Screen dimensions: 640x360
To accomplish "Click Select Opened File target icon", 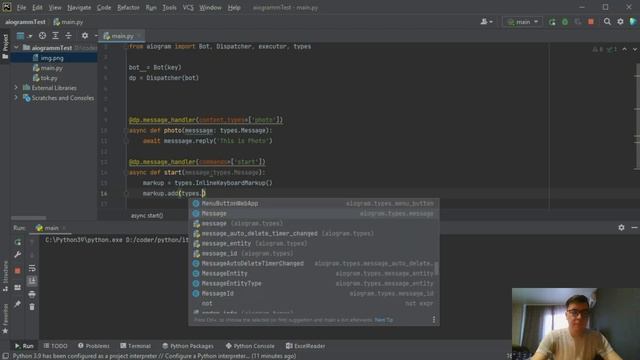I will coord(42,36).
